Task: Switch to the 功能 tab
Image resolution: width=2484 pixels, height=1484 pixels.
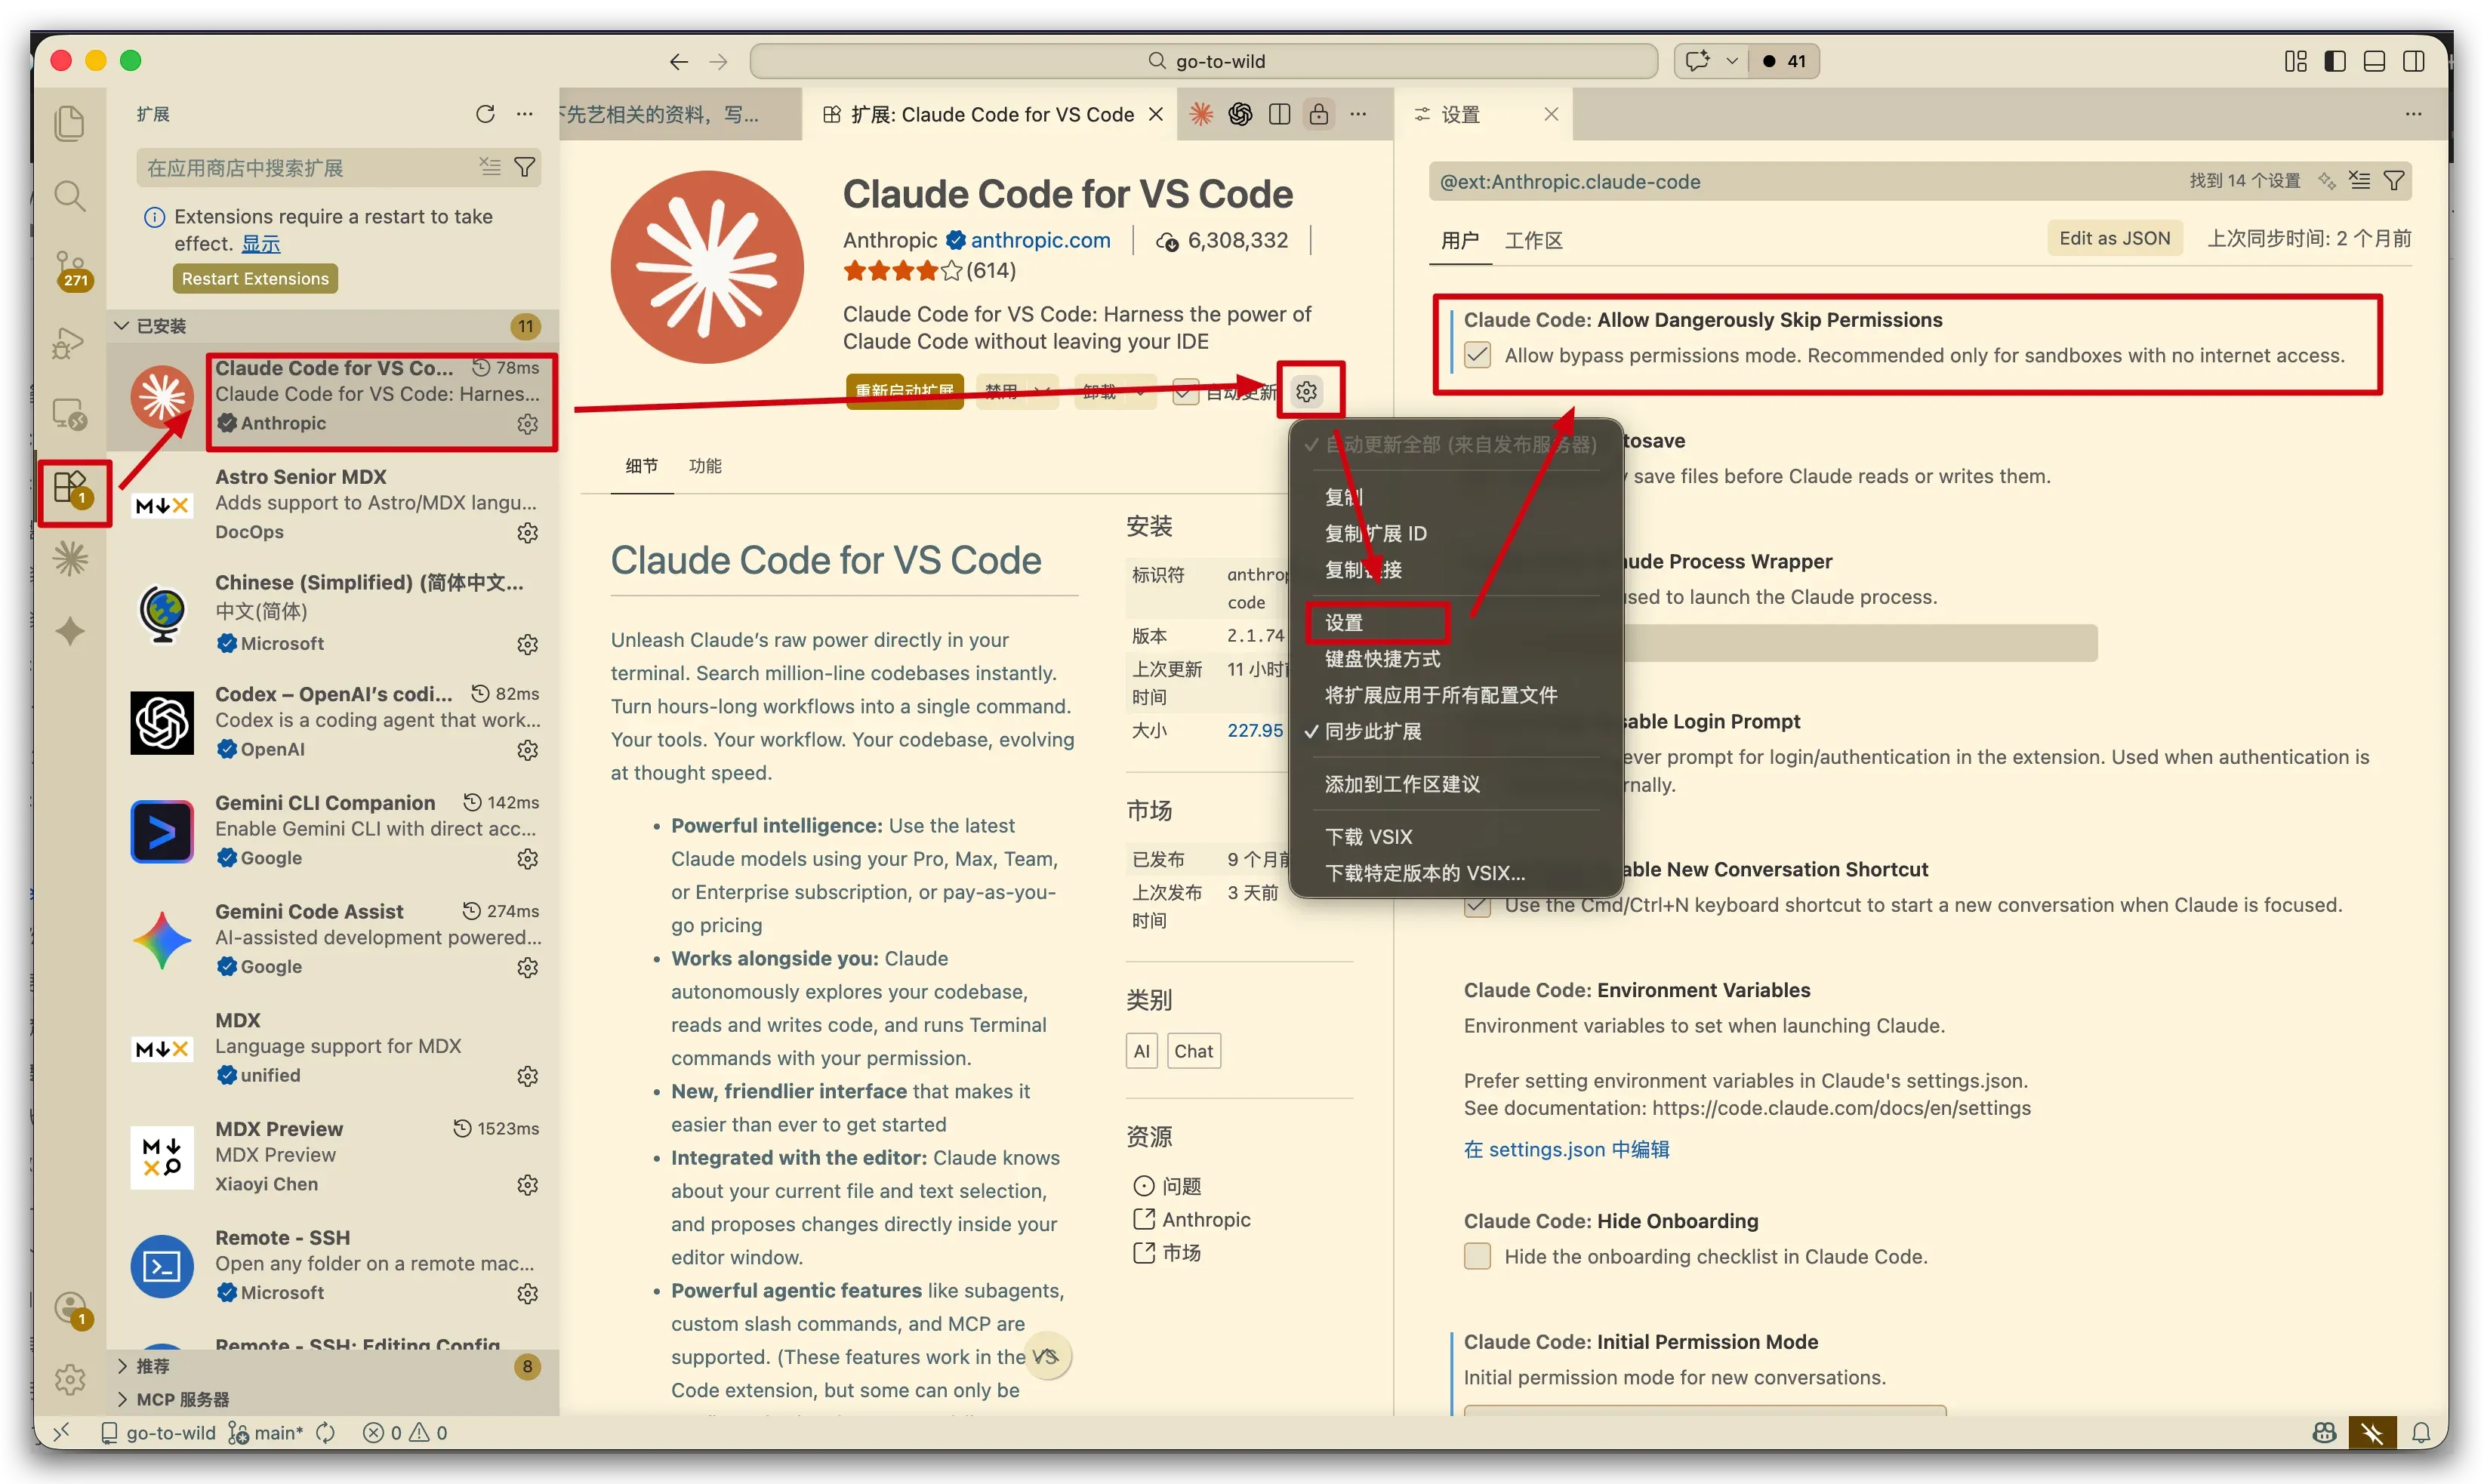Action: tap(705, 466)
